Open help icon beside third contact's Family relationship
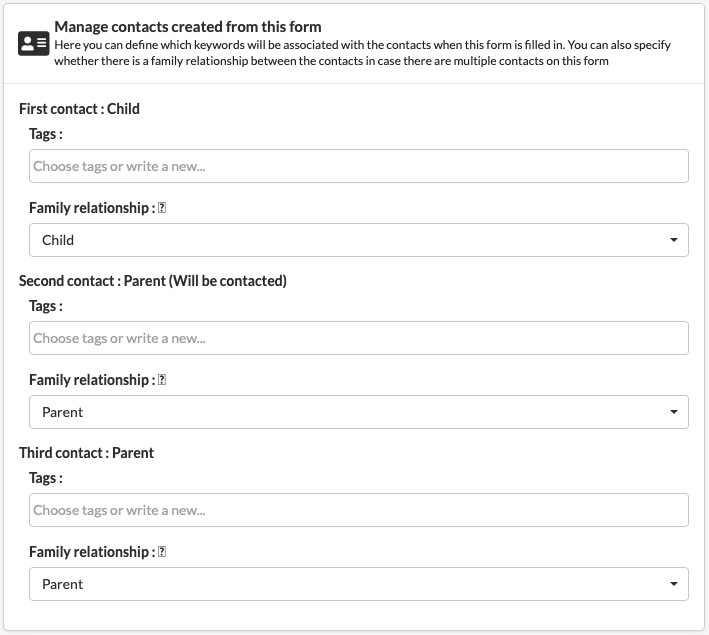Image resolution: width=709 pixels, height=635 pixels. click(162, 552)
